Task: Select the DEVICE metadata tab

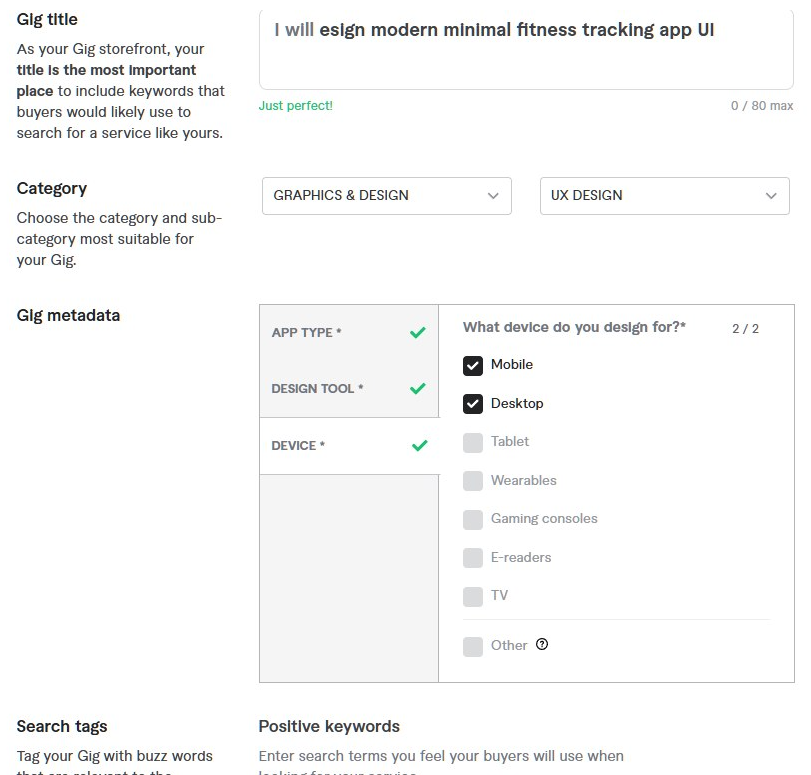Action: point(349,445)
